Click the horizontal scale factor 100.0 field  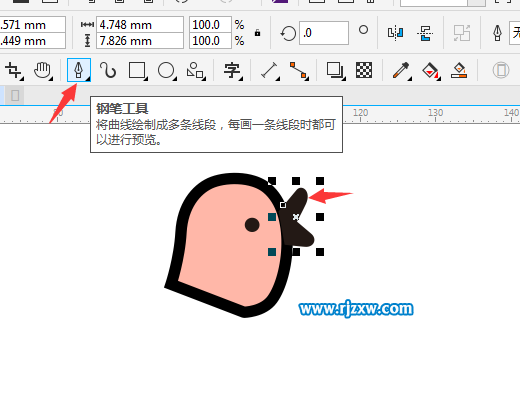210,25
